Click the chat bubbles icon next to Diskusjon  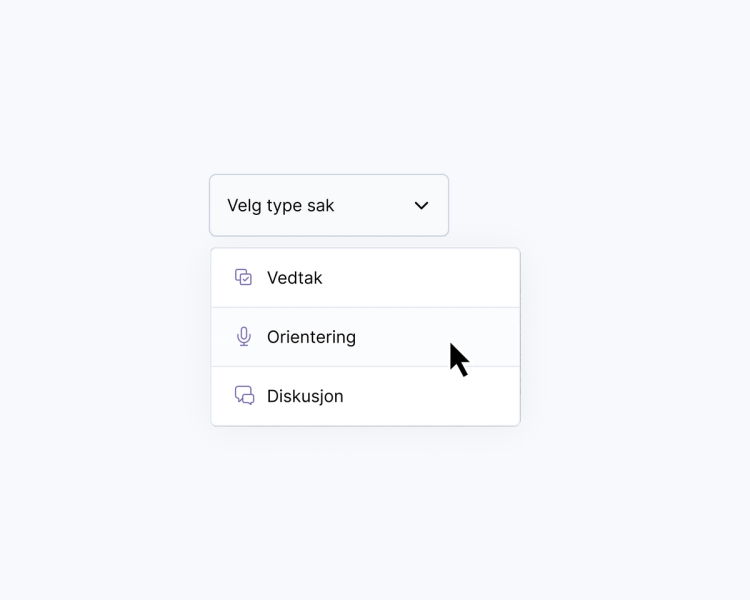click(x=244, y=396)
